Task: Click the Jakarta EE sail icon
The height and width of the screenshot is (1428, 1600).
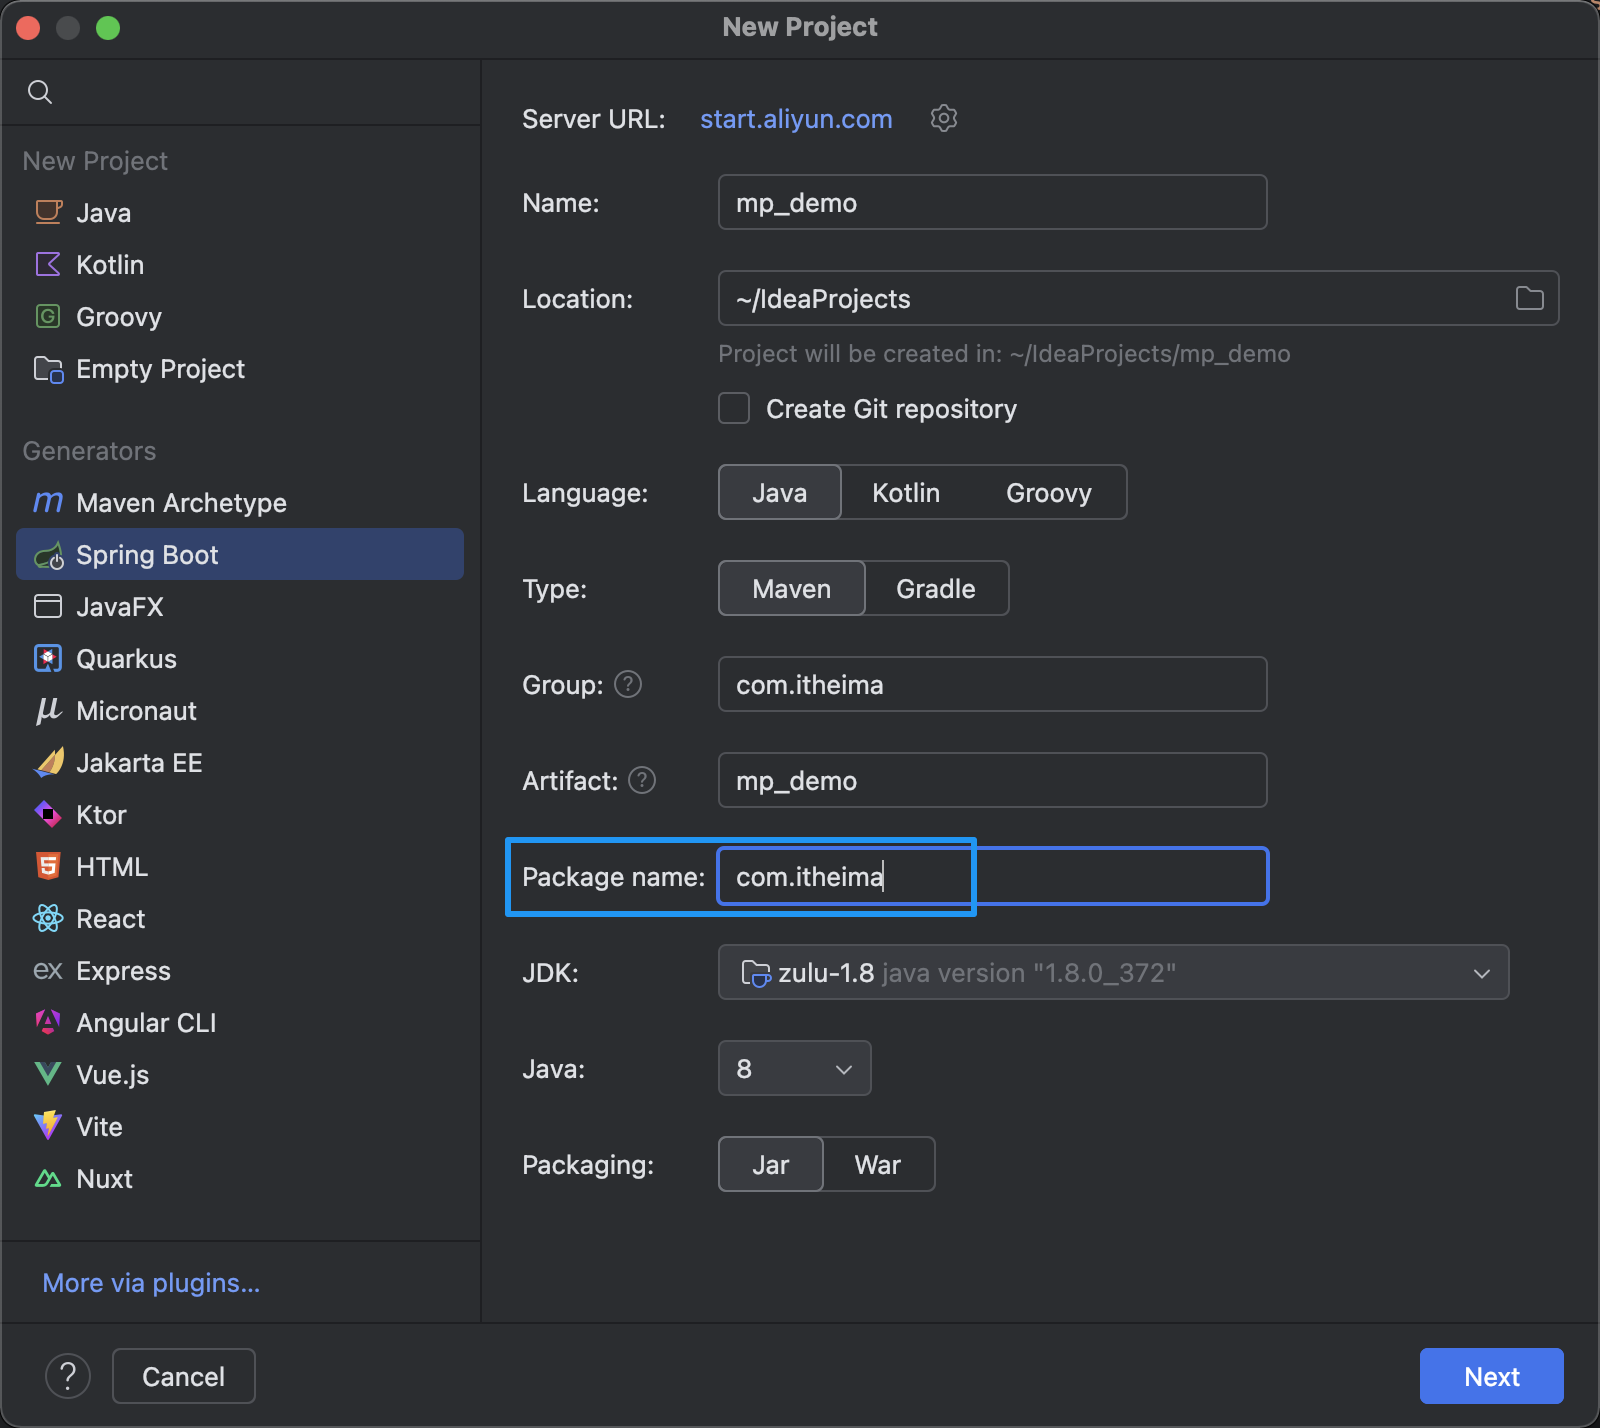Action: (49, 762)
